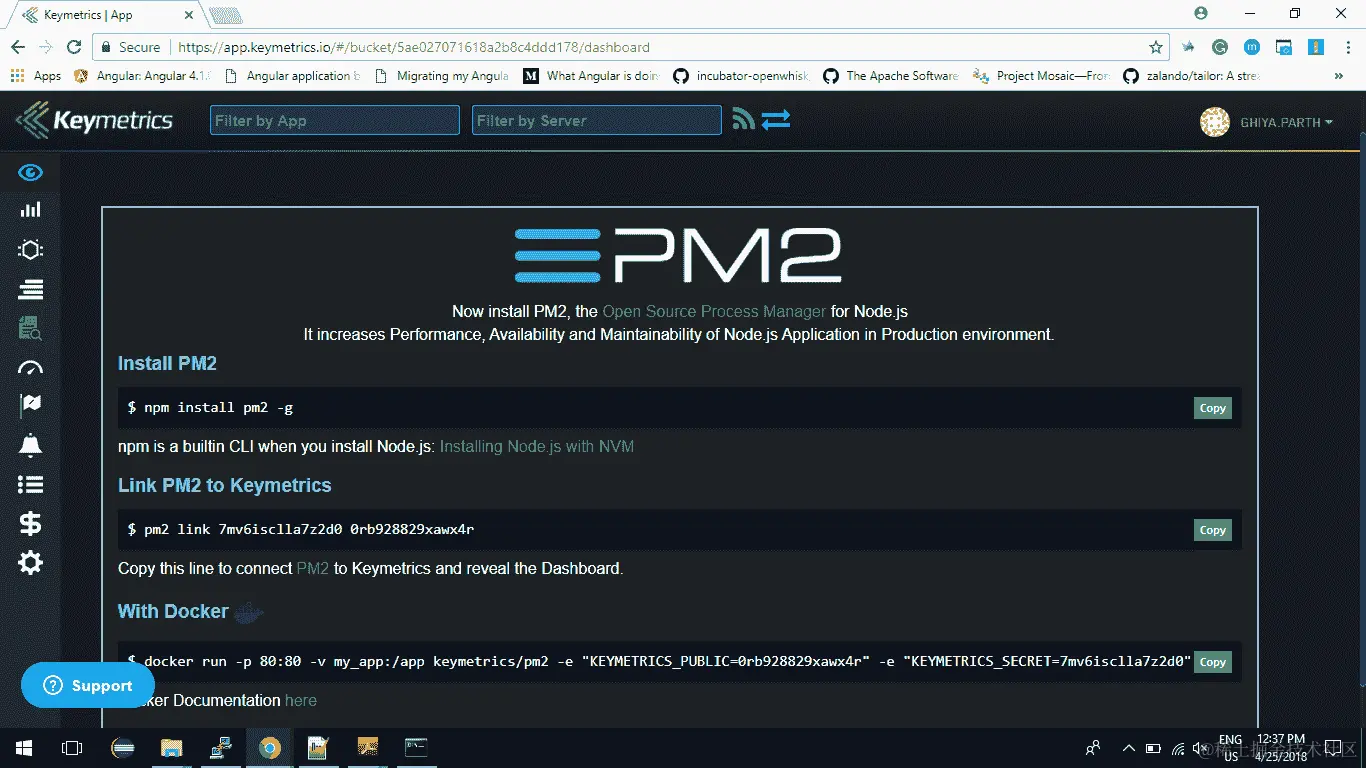Open the Angular application bookmark
This screenshot has width=1366, height=768.
(x=294, y=76)
